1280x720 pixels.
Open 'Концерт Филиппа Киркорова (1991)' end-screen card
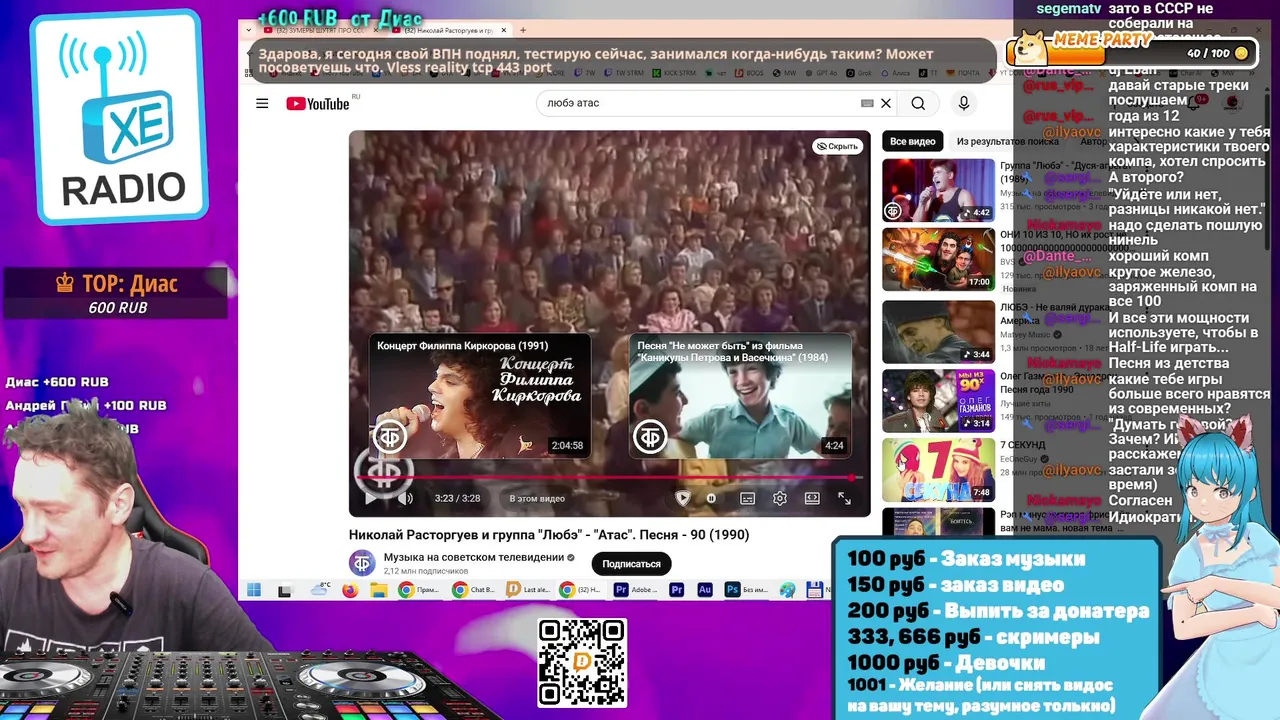click(x=480, y=396)
